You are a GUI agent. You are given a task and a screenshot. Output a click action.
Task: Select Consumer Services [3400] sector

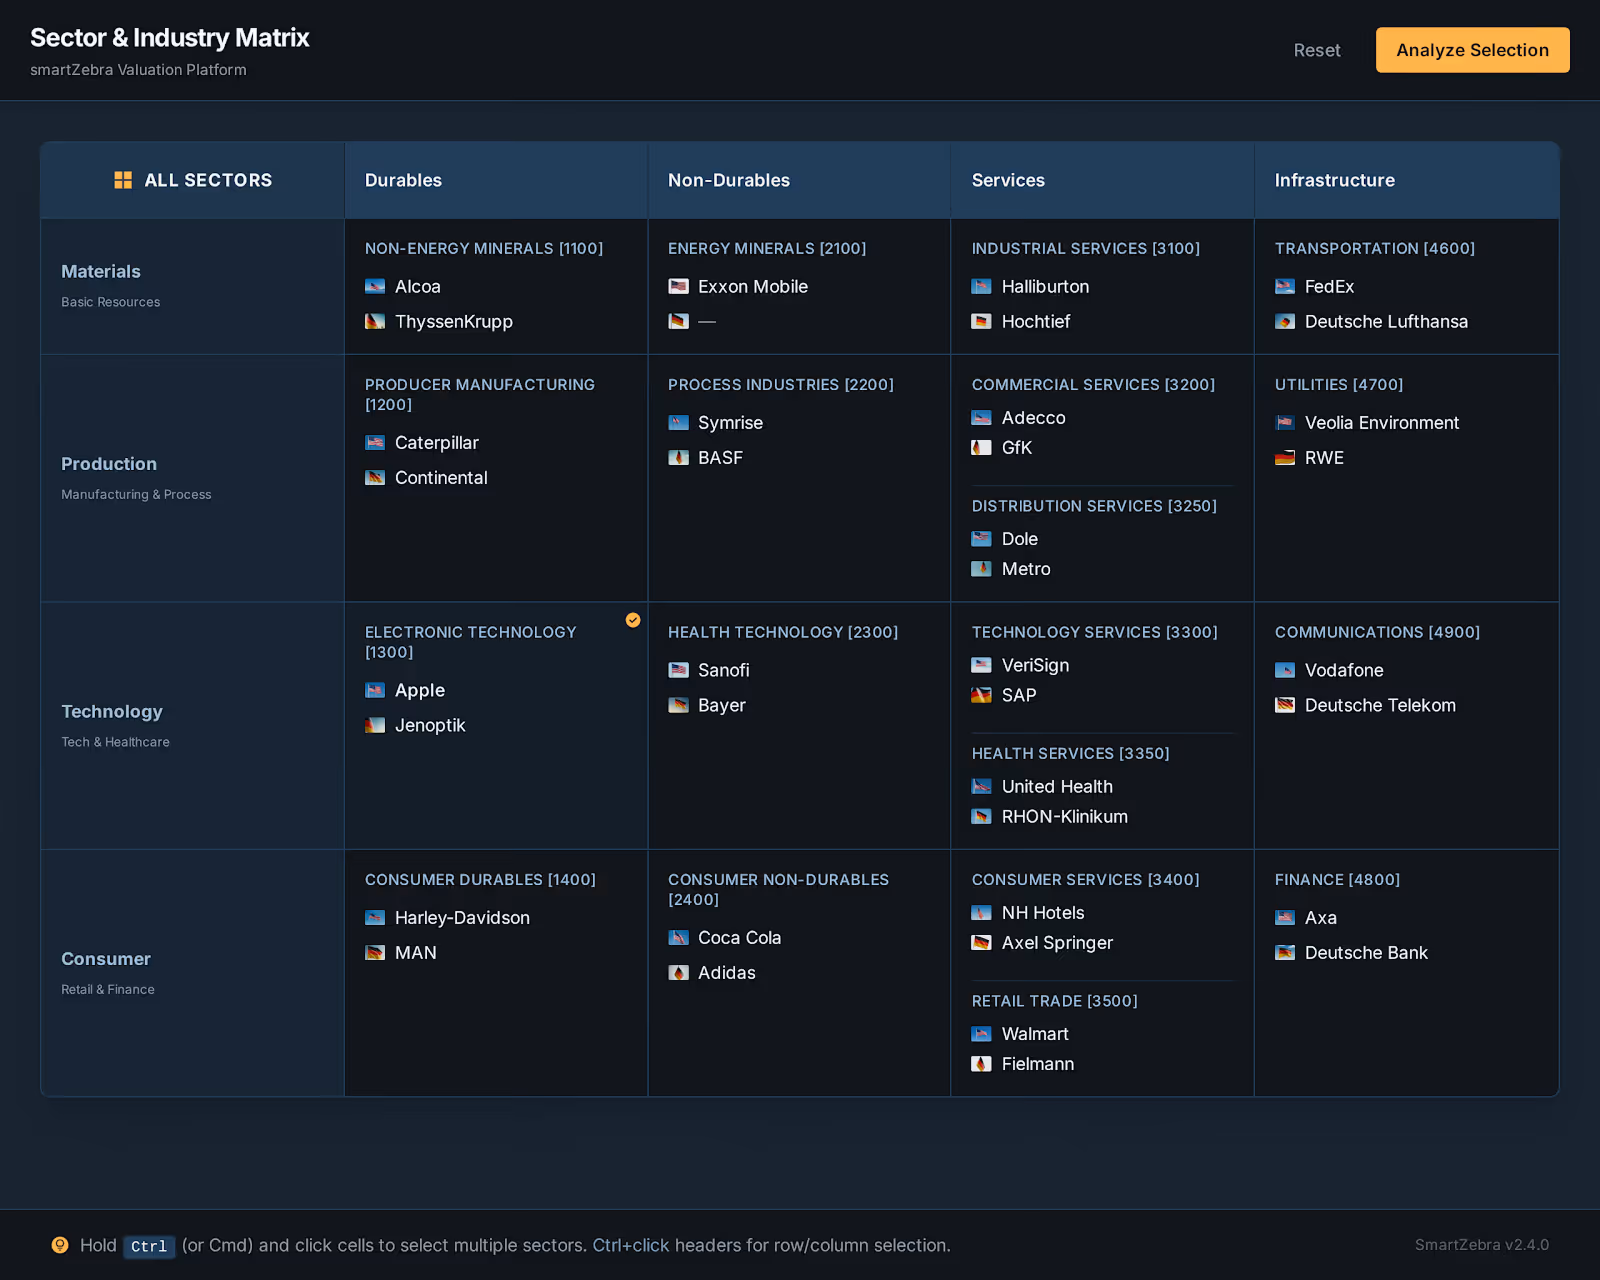1102,911
